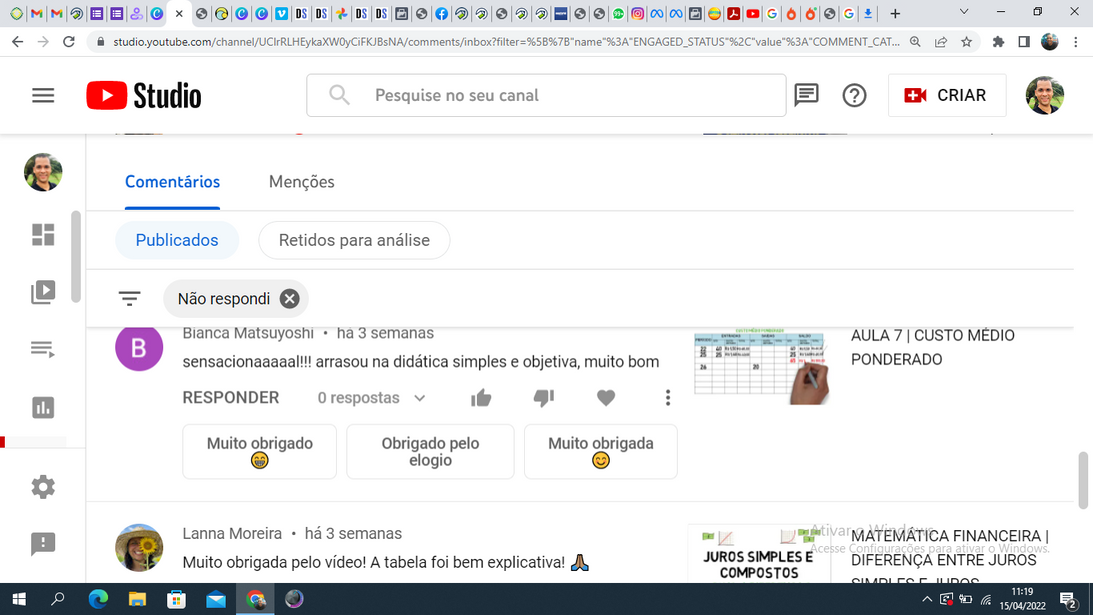Choose the Obrigado pelo elogio quick reply

(430, 452)
